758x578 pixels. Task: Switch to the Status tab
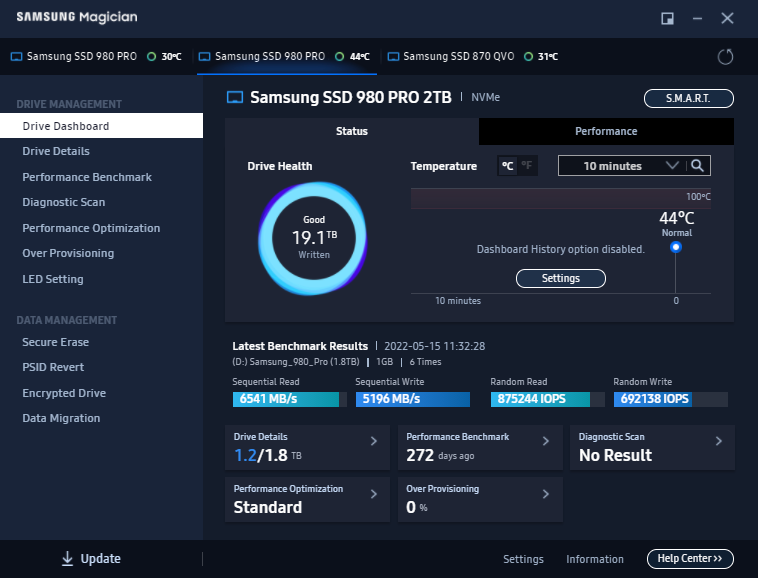tap(352, 131)
